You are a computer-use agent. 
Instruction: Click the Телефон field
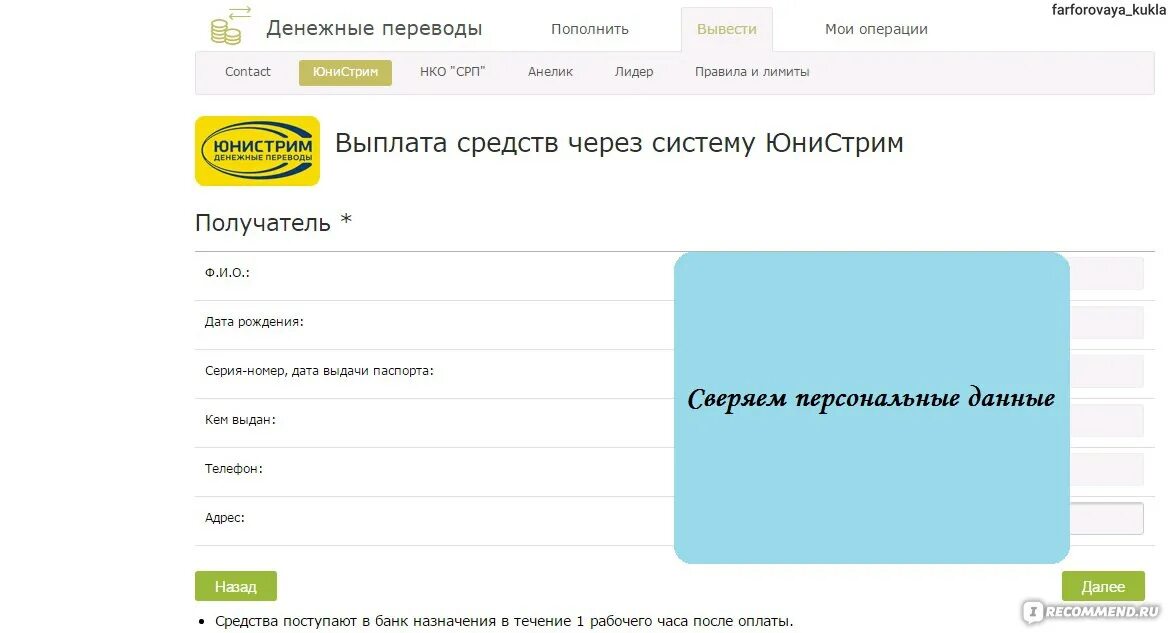[1107, 470]
